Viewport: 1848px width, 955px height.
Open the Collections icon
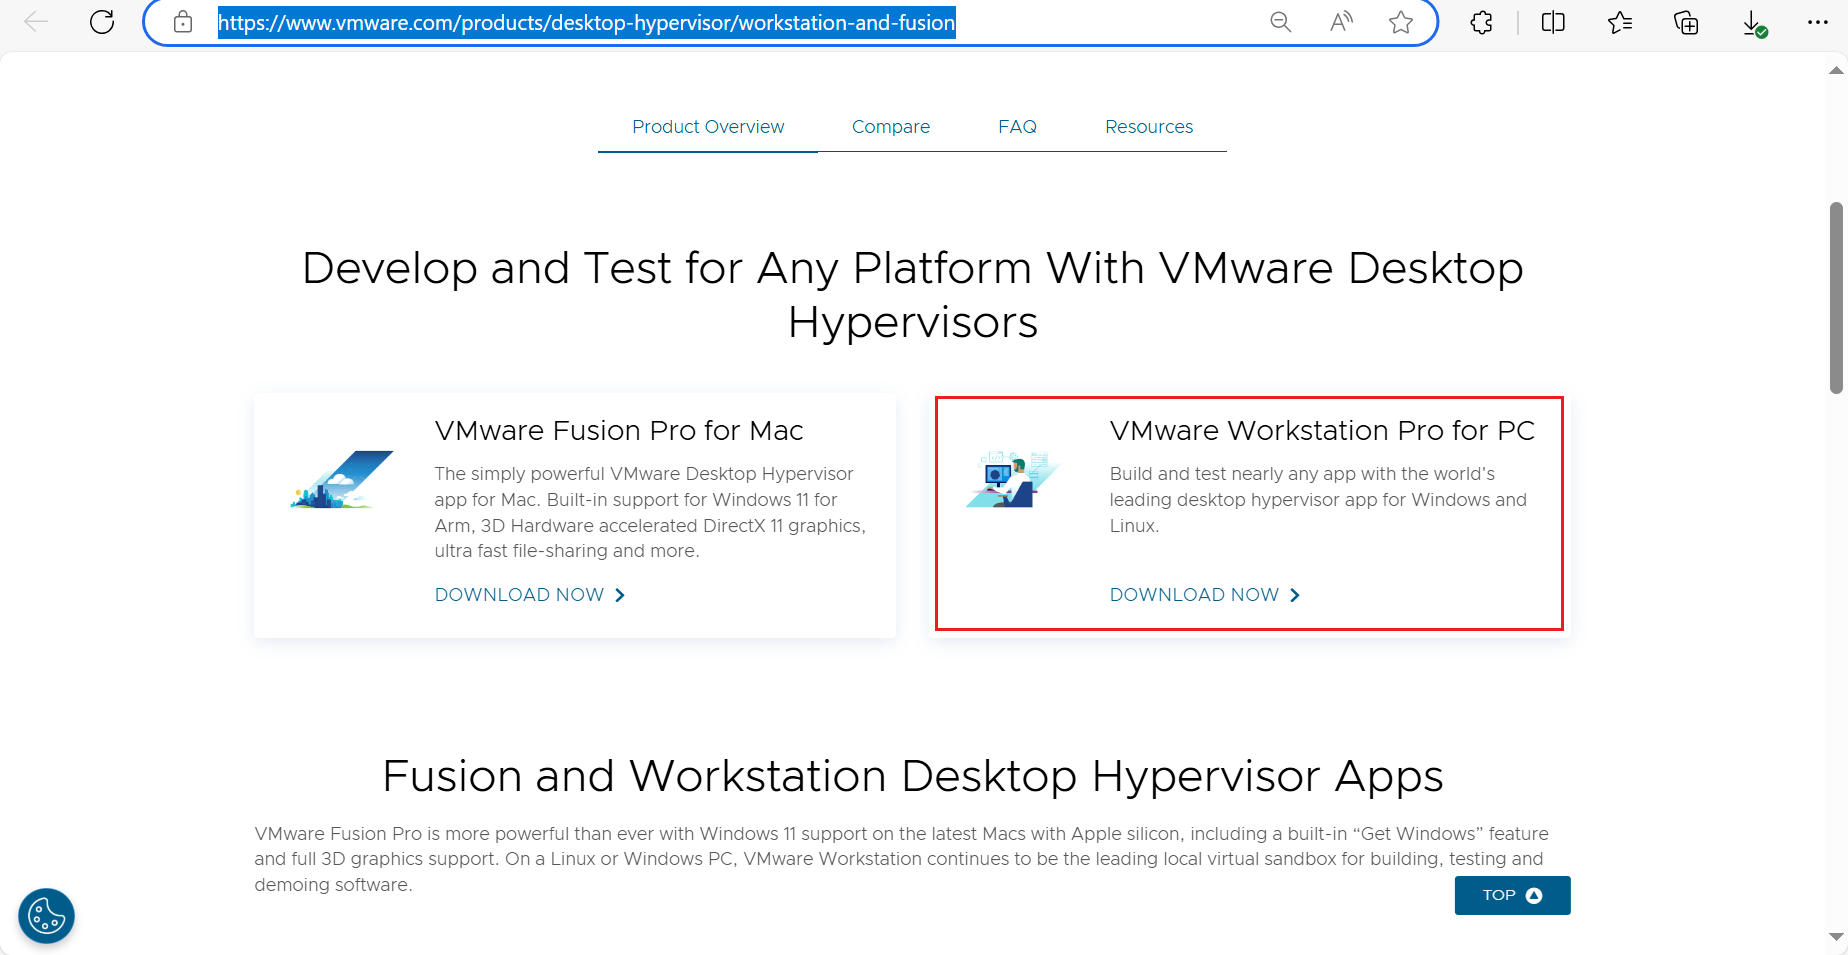pyautogui.click(x=1686, y=22)
